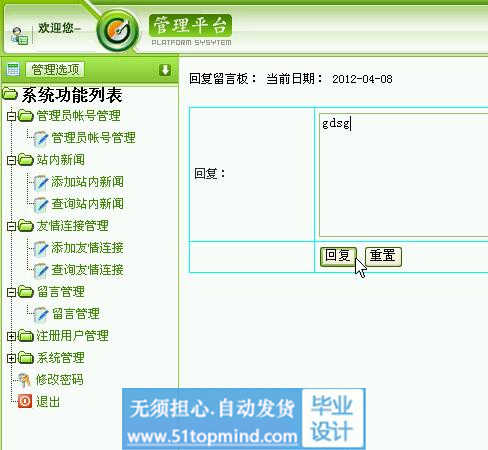
Task: Click the user avatar icon near 欢迎您
Action: point(19,36)
